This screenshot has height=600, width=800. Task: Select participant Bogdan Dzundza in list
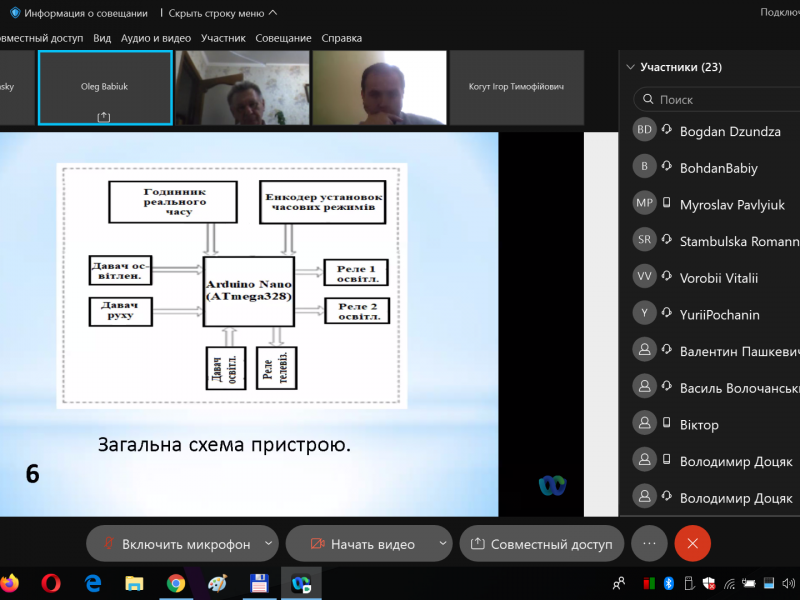(x=730, y=131)
